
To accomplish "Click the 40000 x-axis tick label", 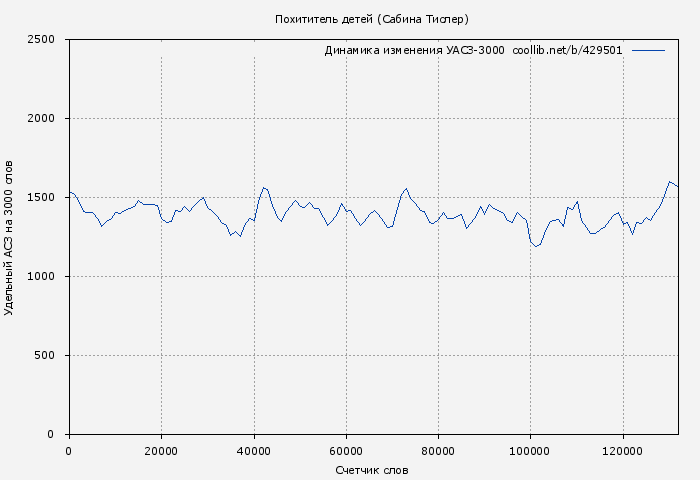I will point(253,451).
